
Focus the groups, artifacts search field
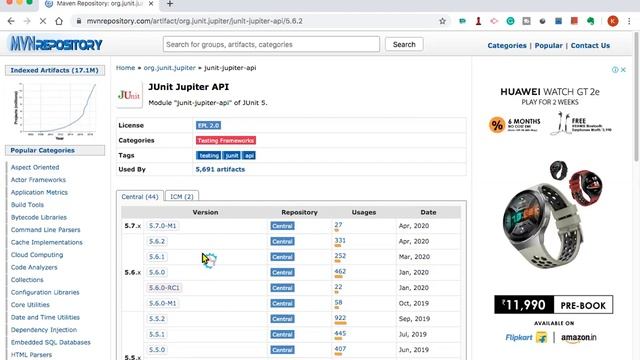tap(271, 44)
